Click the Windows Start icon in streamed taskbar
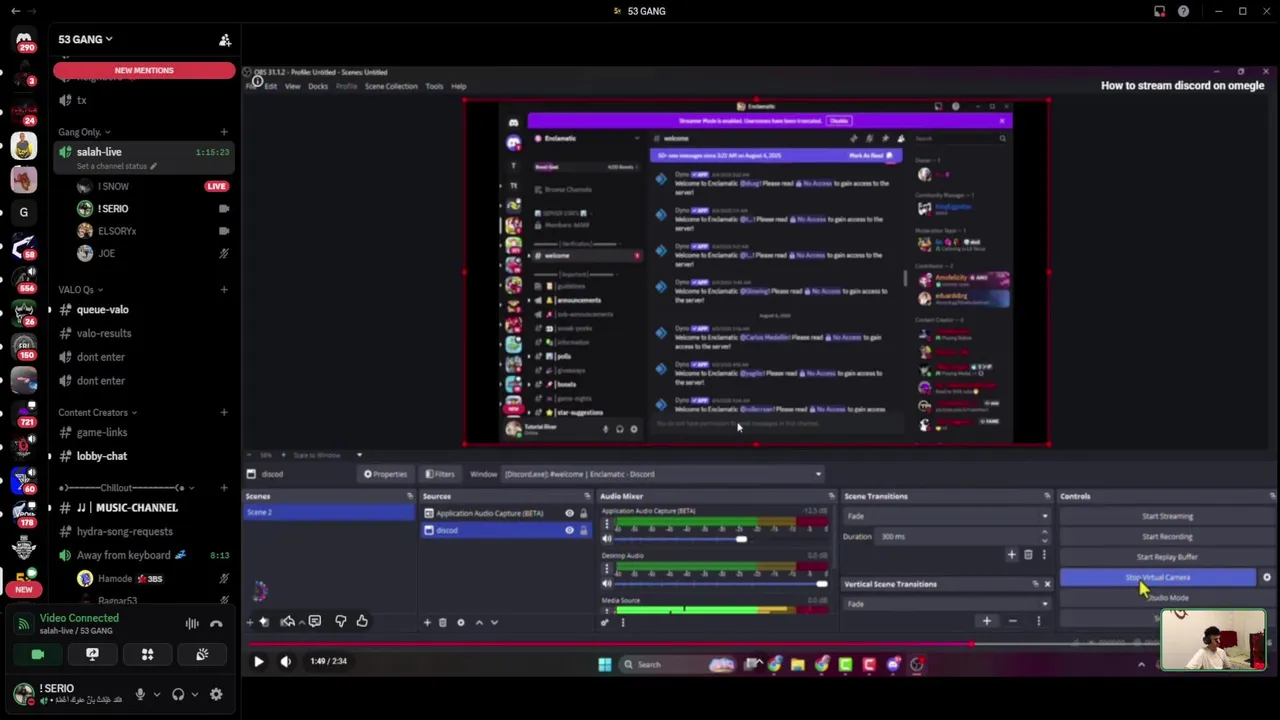1280x720 pixels. coord(604,664)
